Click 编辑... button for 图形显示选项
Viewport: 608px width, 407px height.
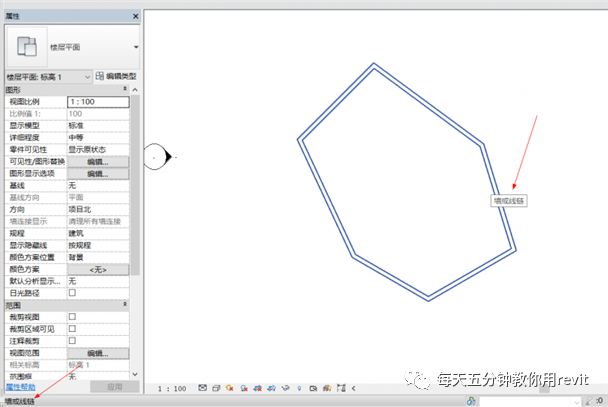tap(98, 174)
